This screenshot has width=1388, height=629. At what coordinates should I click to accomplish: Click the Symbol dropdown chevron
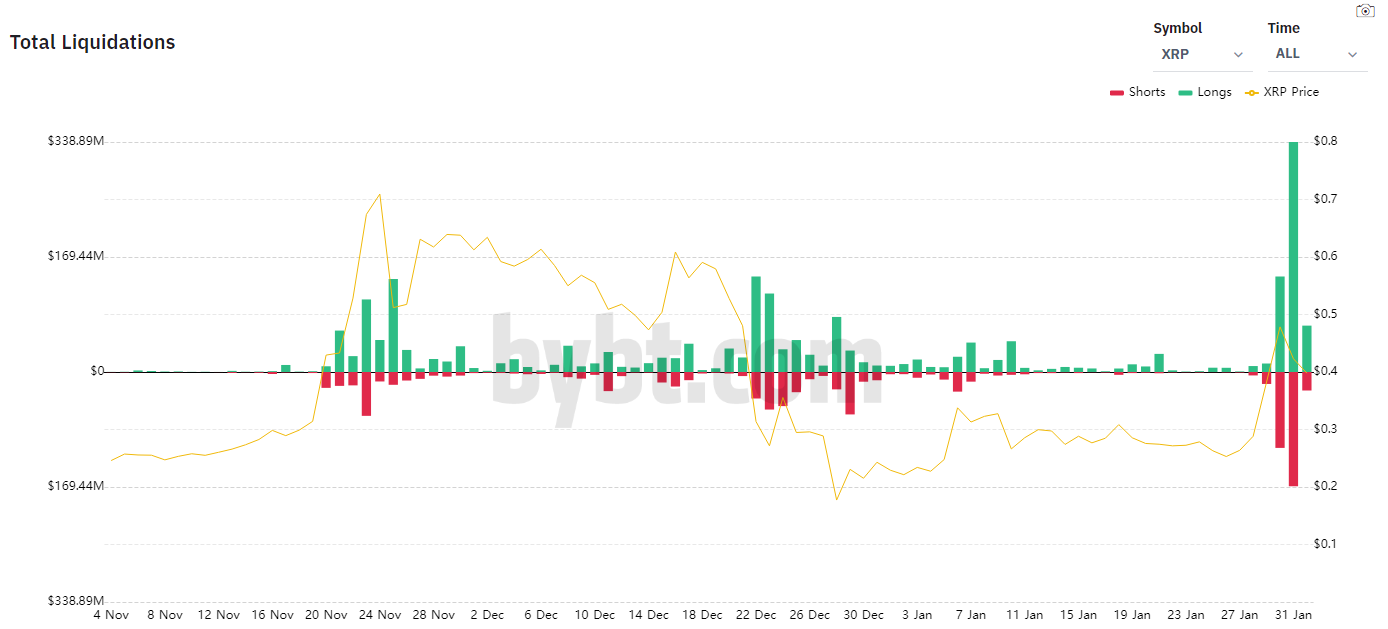1238,55
